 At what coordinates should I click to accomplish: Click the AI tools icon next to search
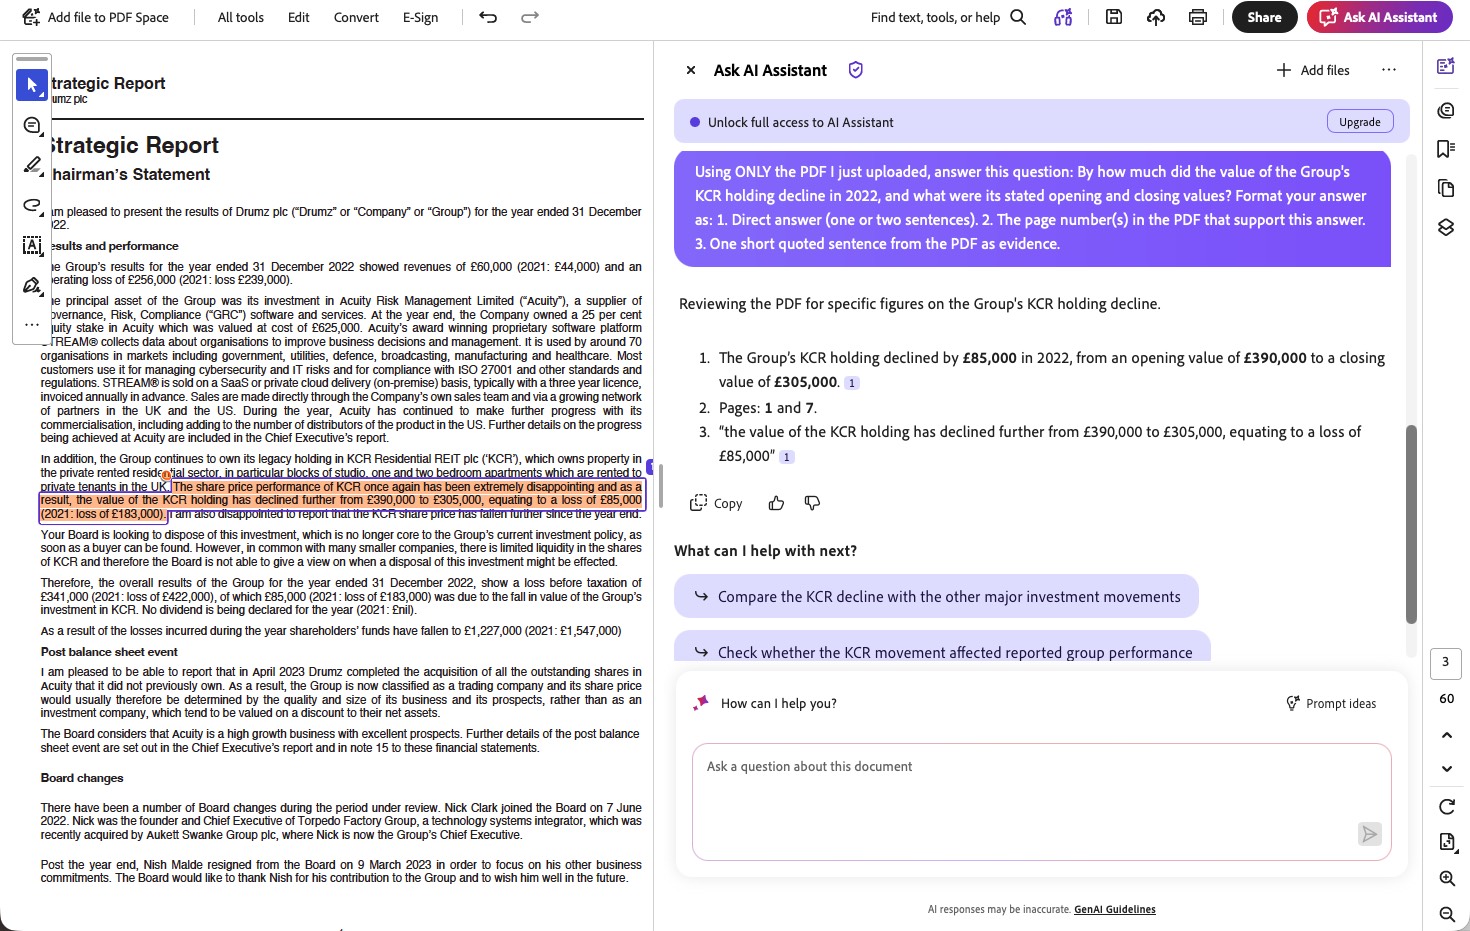(x=1063, y=17)
